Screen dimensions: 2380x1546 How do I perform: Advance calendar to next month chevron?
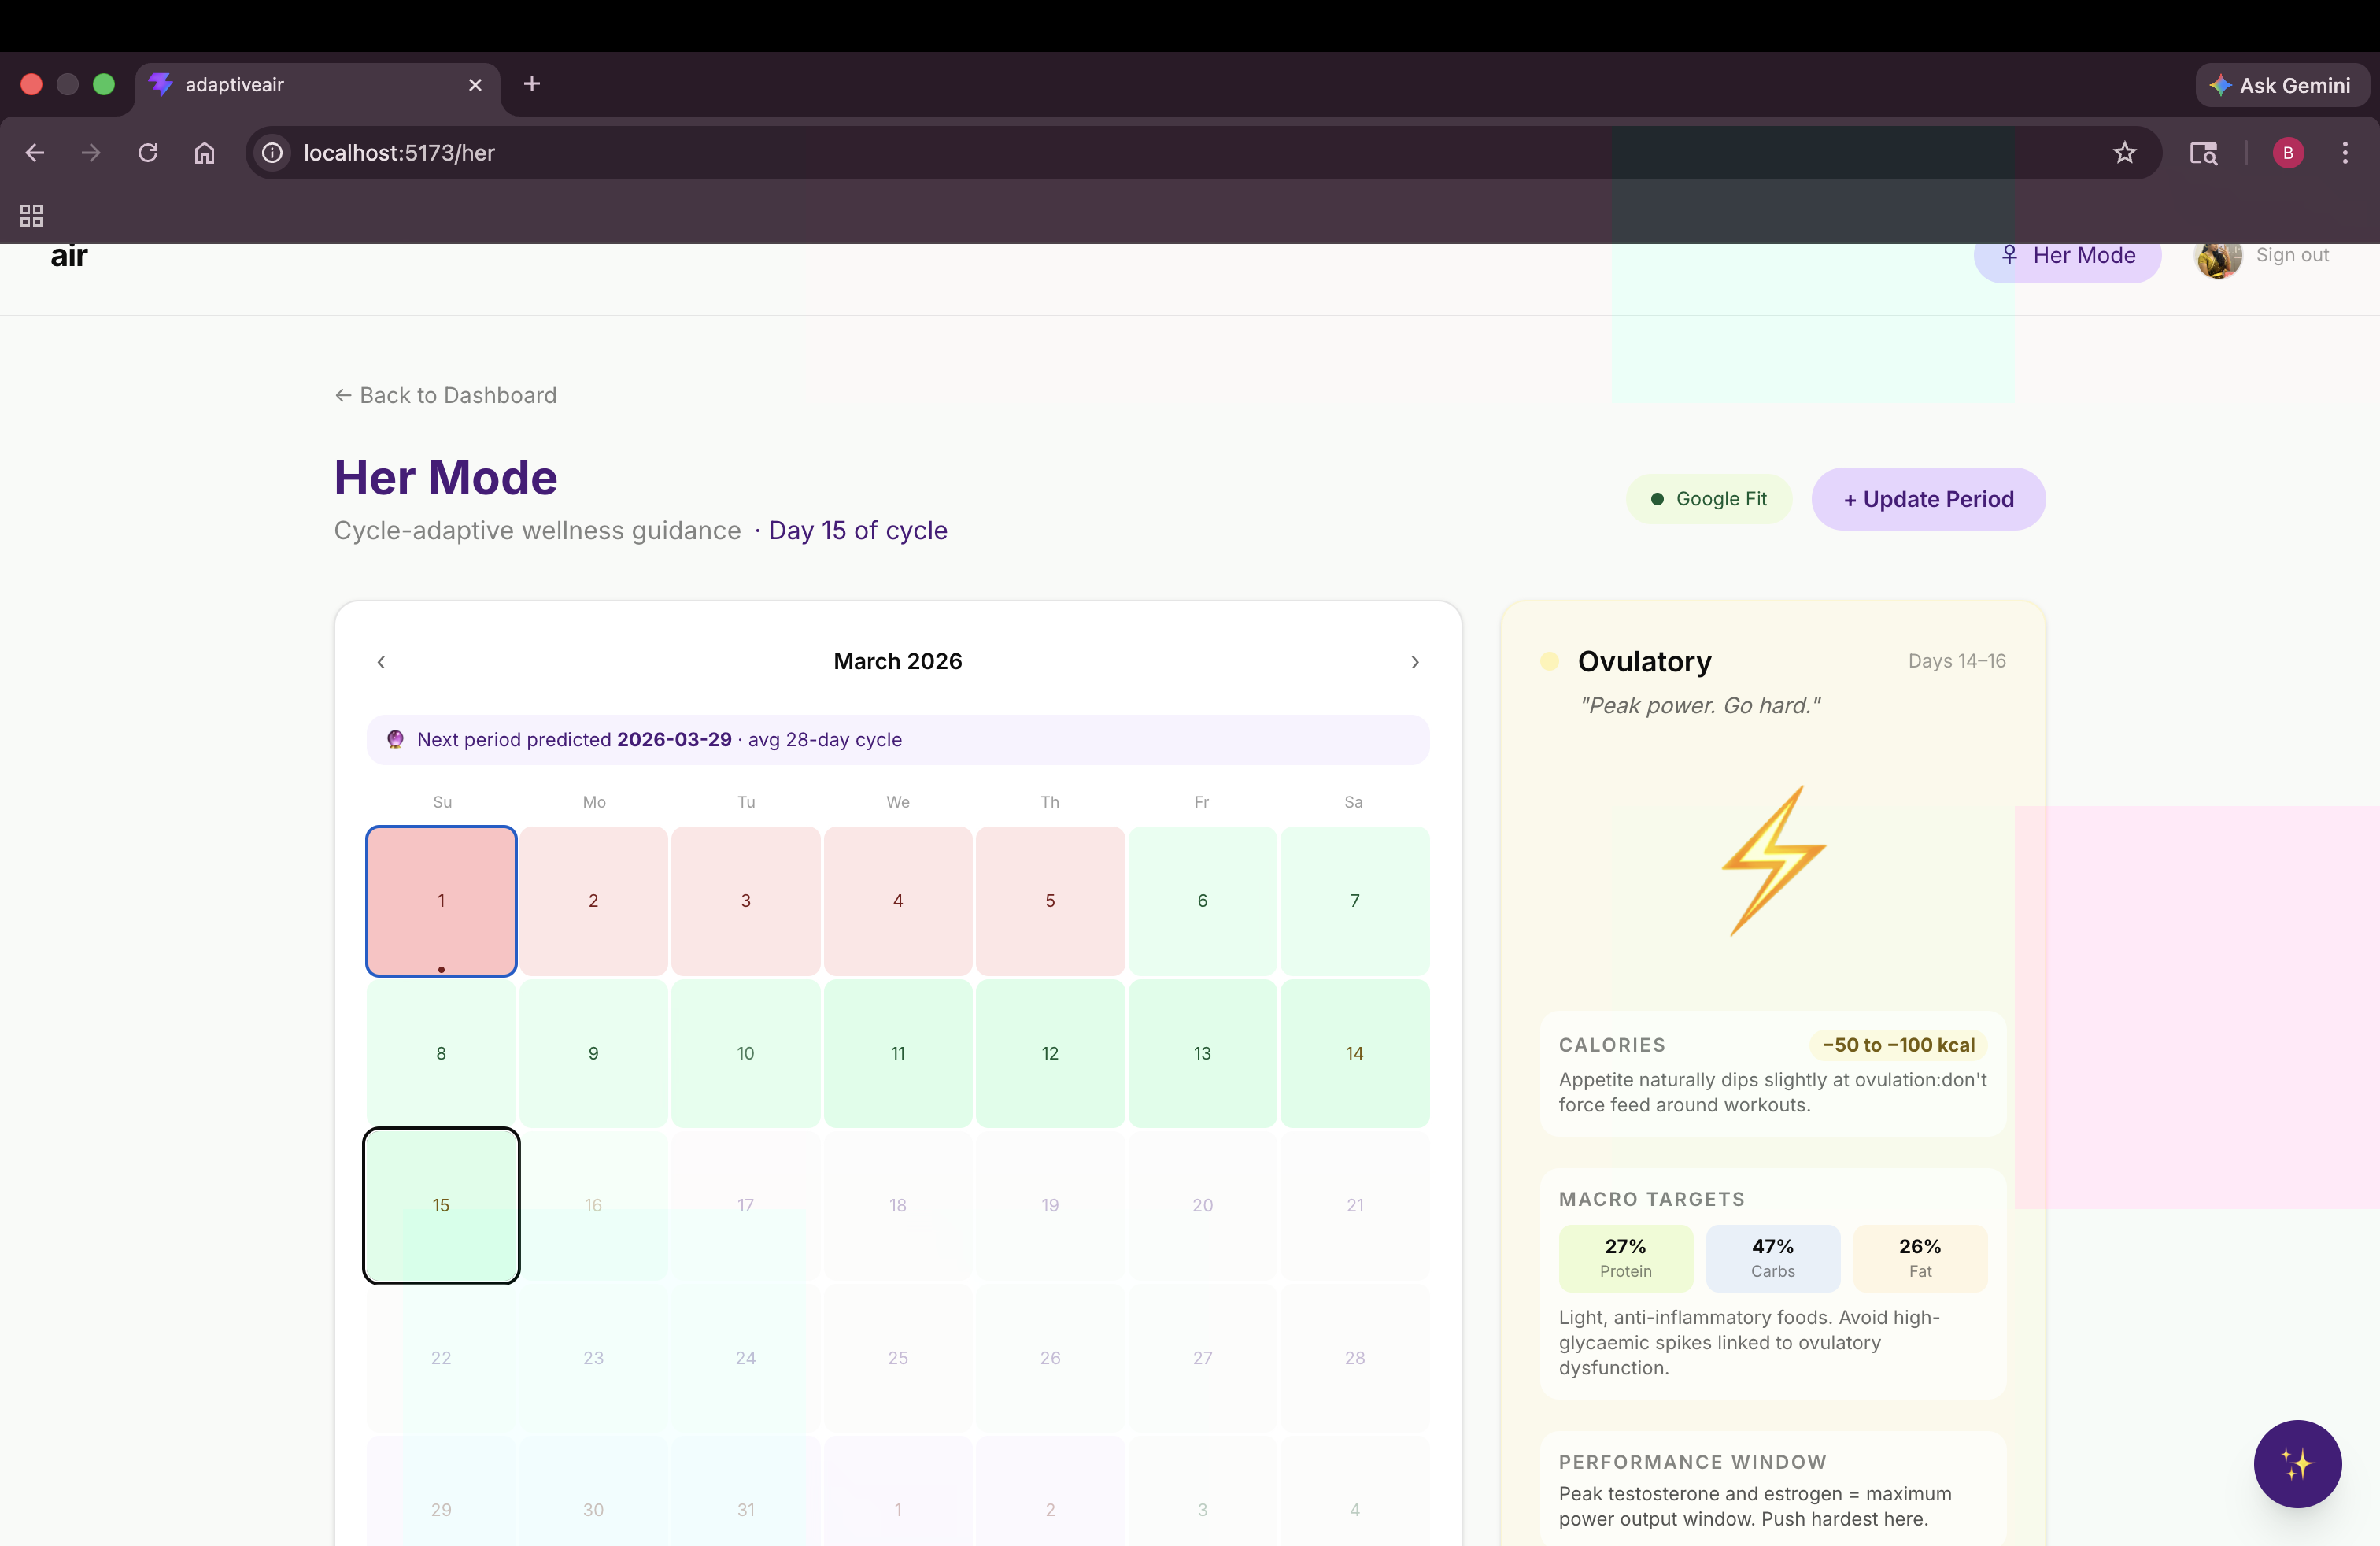pos(1414,662)
